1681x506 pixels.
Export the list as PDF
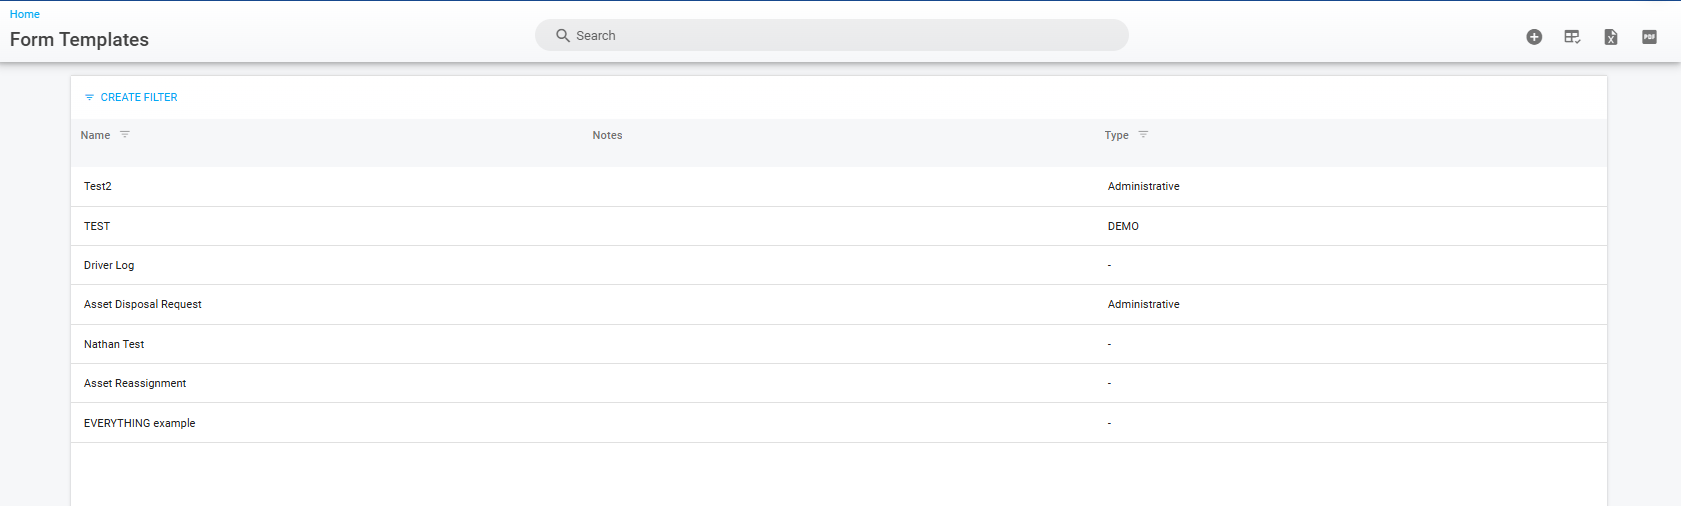pos(1649,37)
